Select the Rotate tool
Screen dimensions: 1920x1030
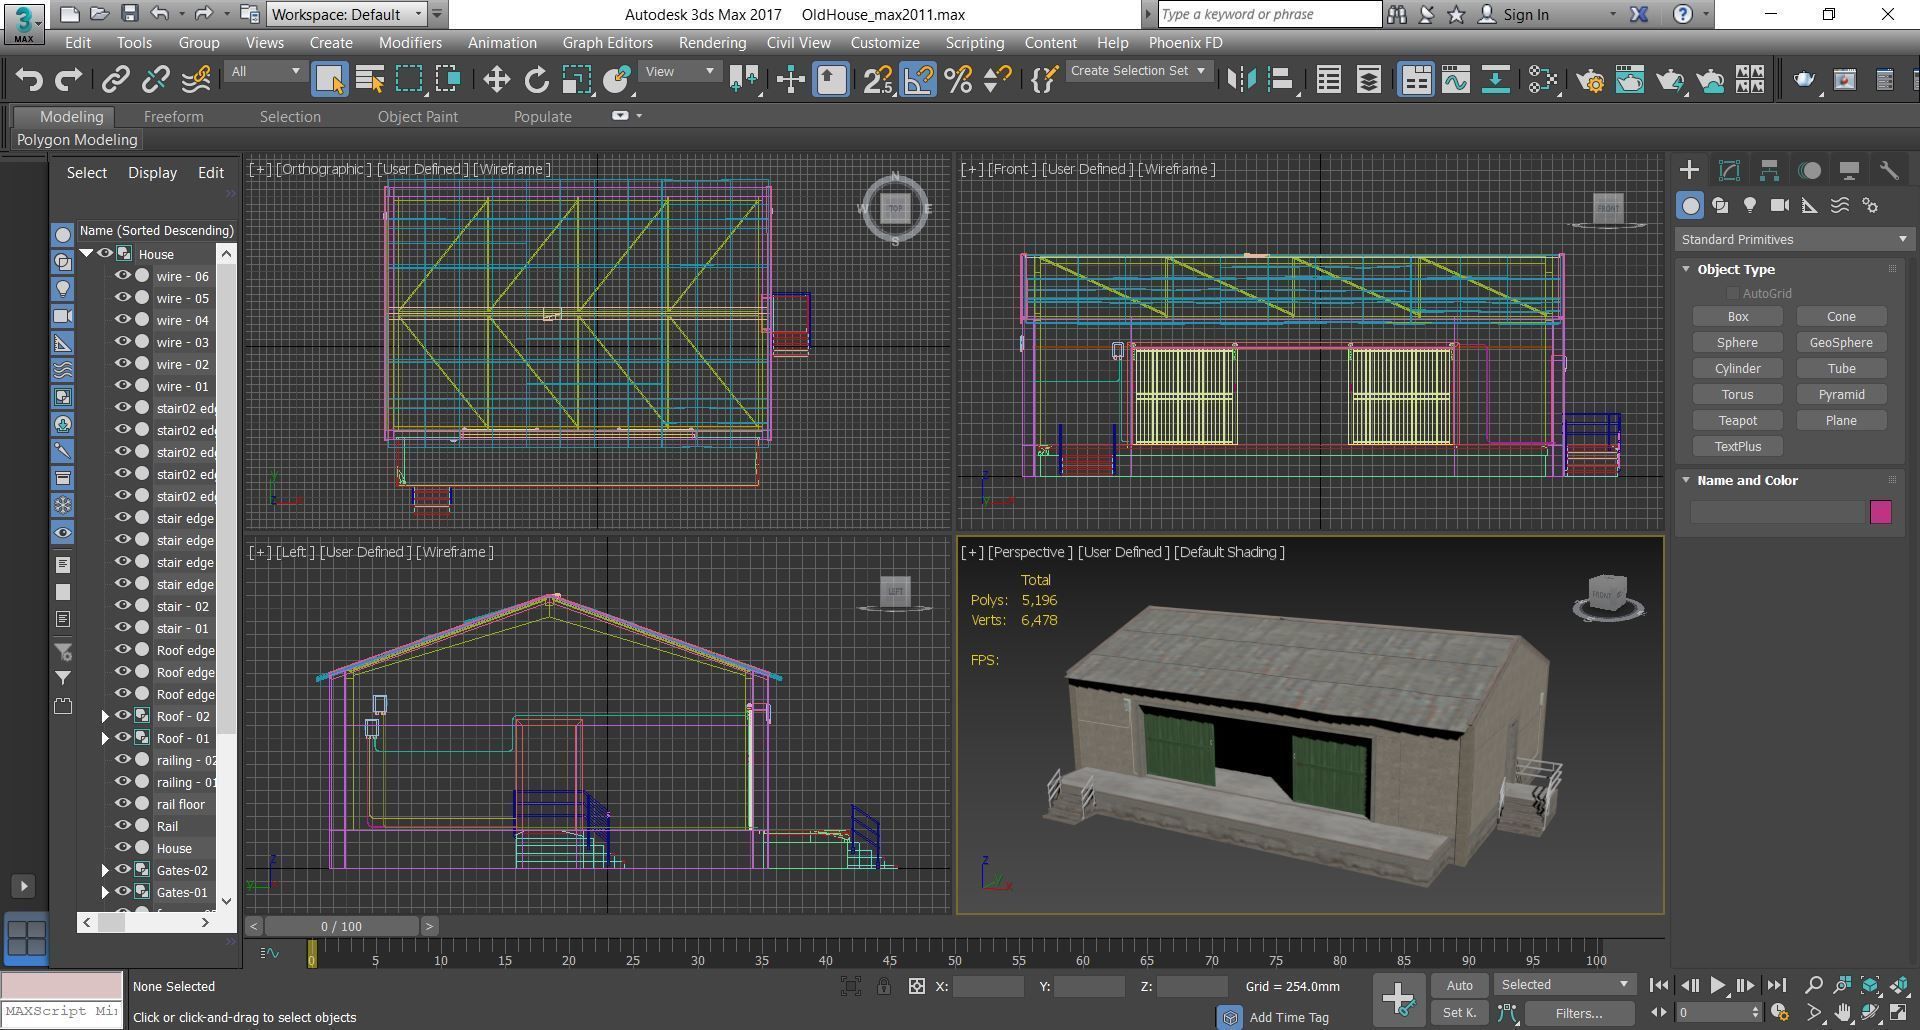tap(536, 79)
